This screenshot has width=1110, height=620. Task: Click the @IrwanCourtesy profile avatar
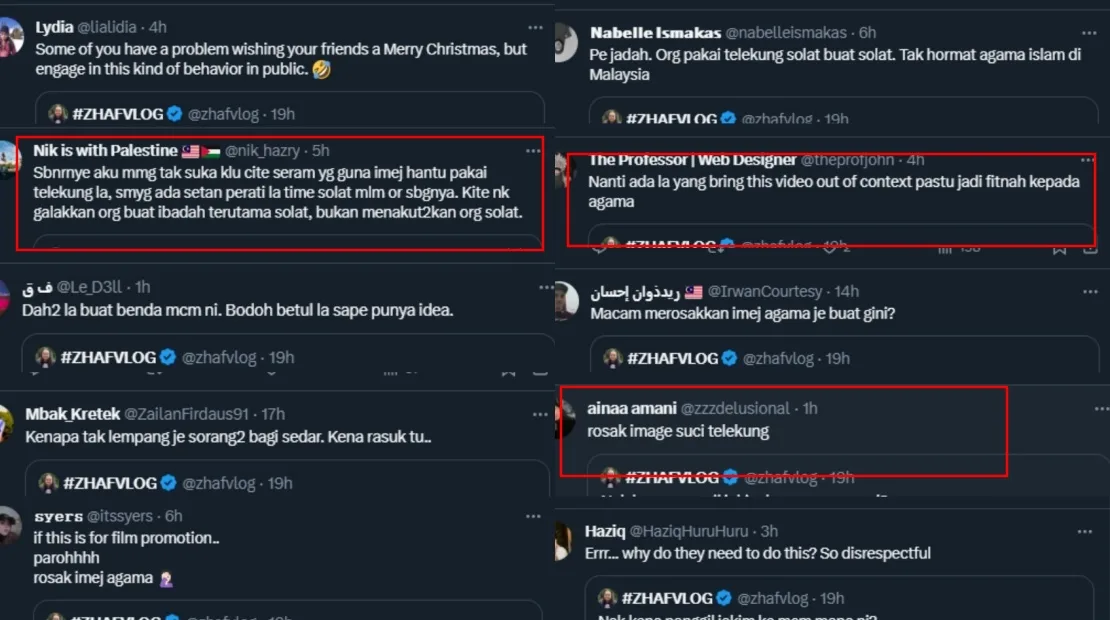[x=565, y=301]
